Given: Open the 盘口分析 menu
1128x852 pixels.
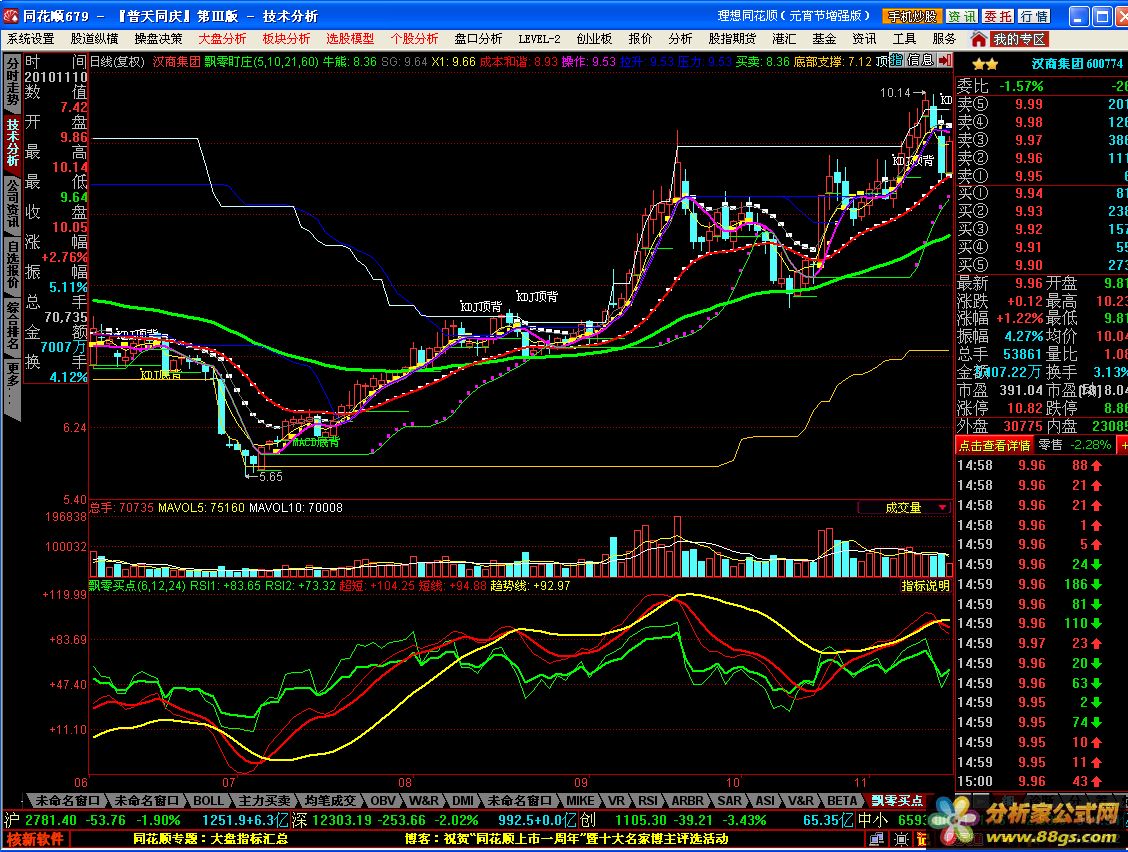Looking at the screenshot, I should click(x=478, y=39).
